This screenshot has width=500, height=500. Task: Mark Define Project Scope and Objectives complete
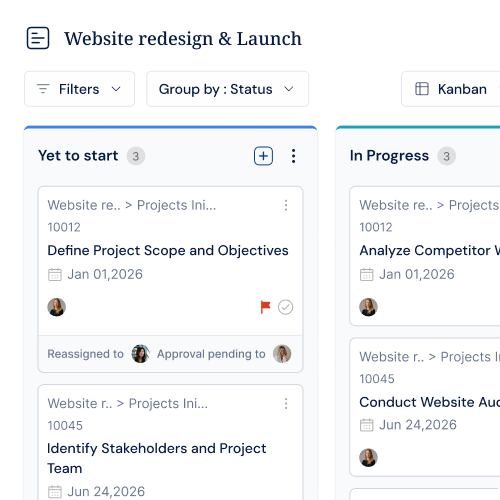(286, 307)
